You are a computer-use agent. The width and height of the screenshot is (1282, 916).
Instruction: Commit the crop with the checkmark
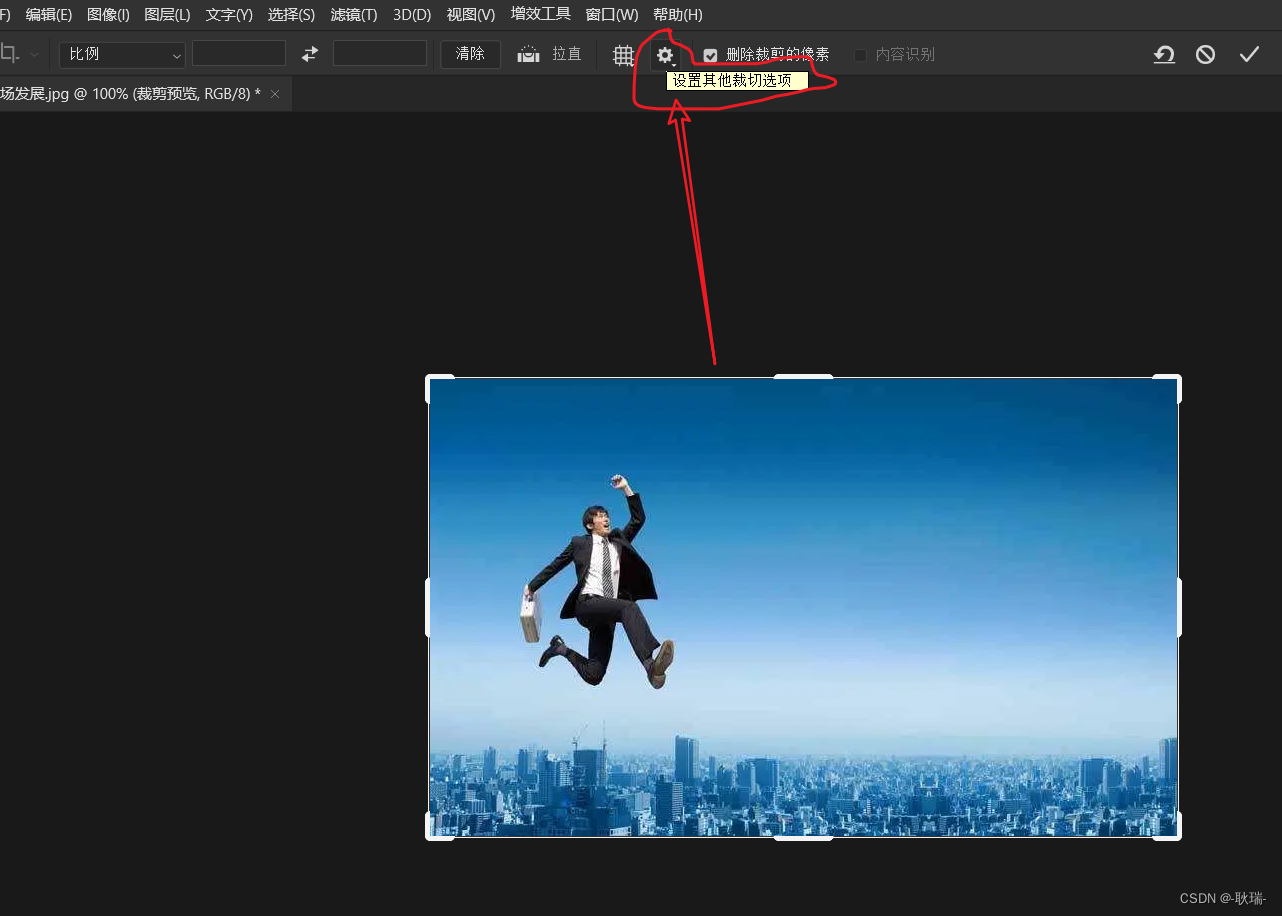[1249, 55]
